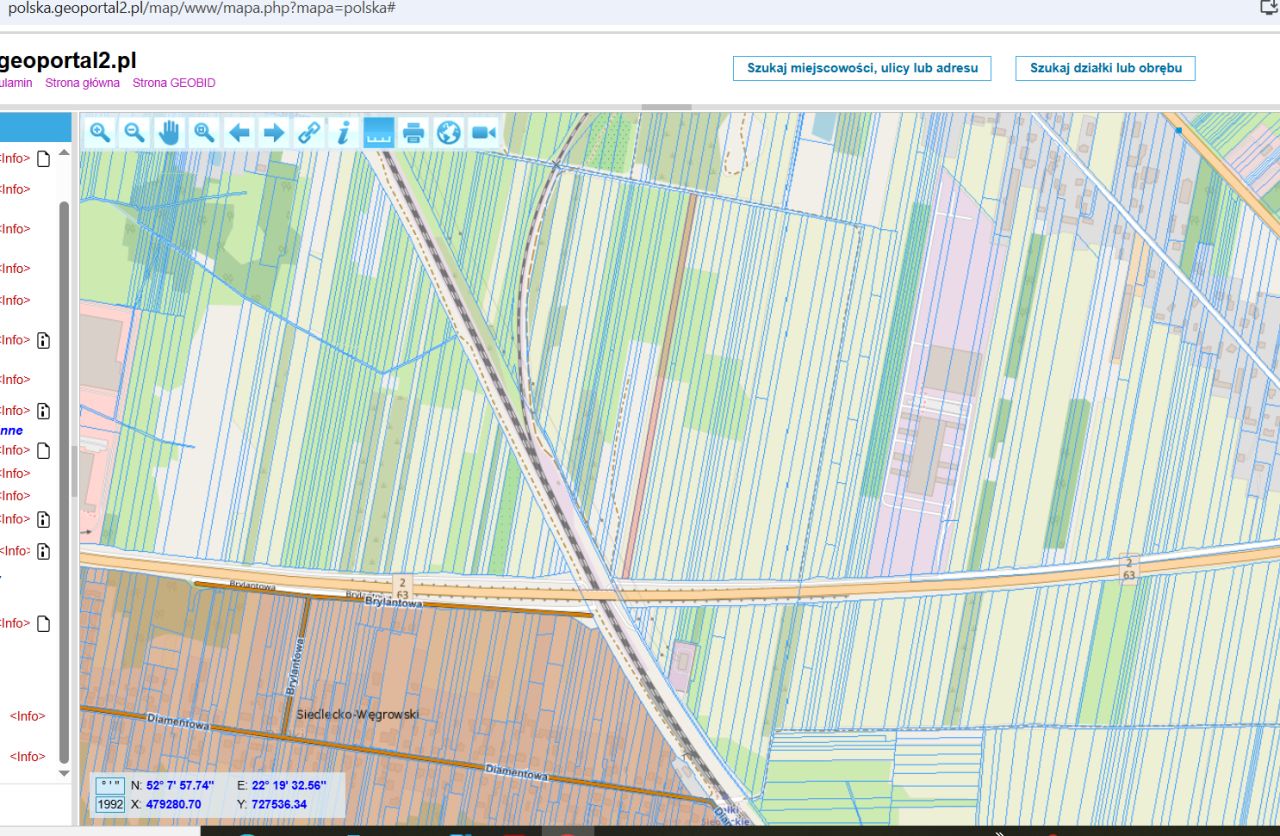Click the scroll down arrow in layer panel
The height and width of the screenshot is (836, 1280).
pyautogui.click(x=64, y=773)
